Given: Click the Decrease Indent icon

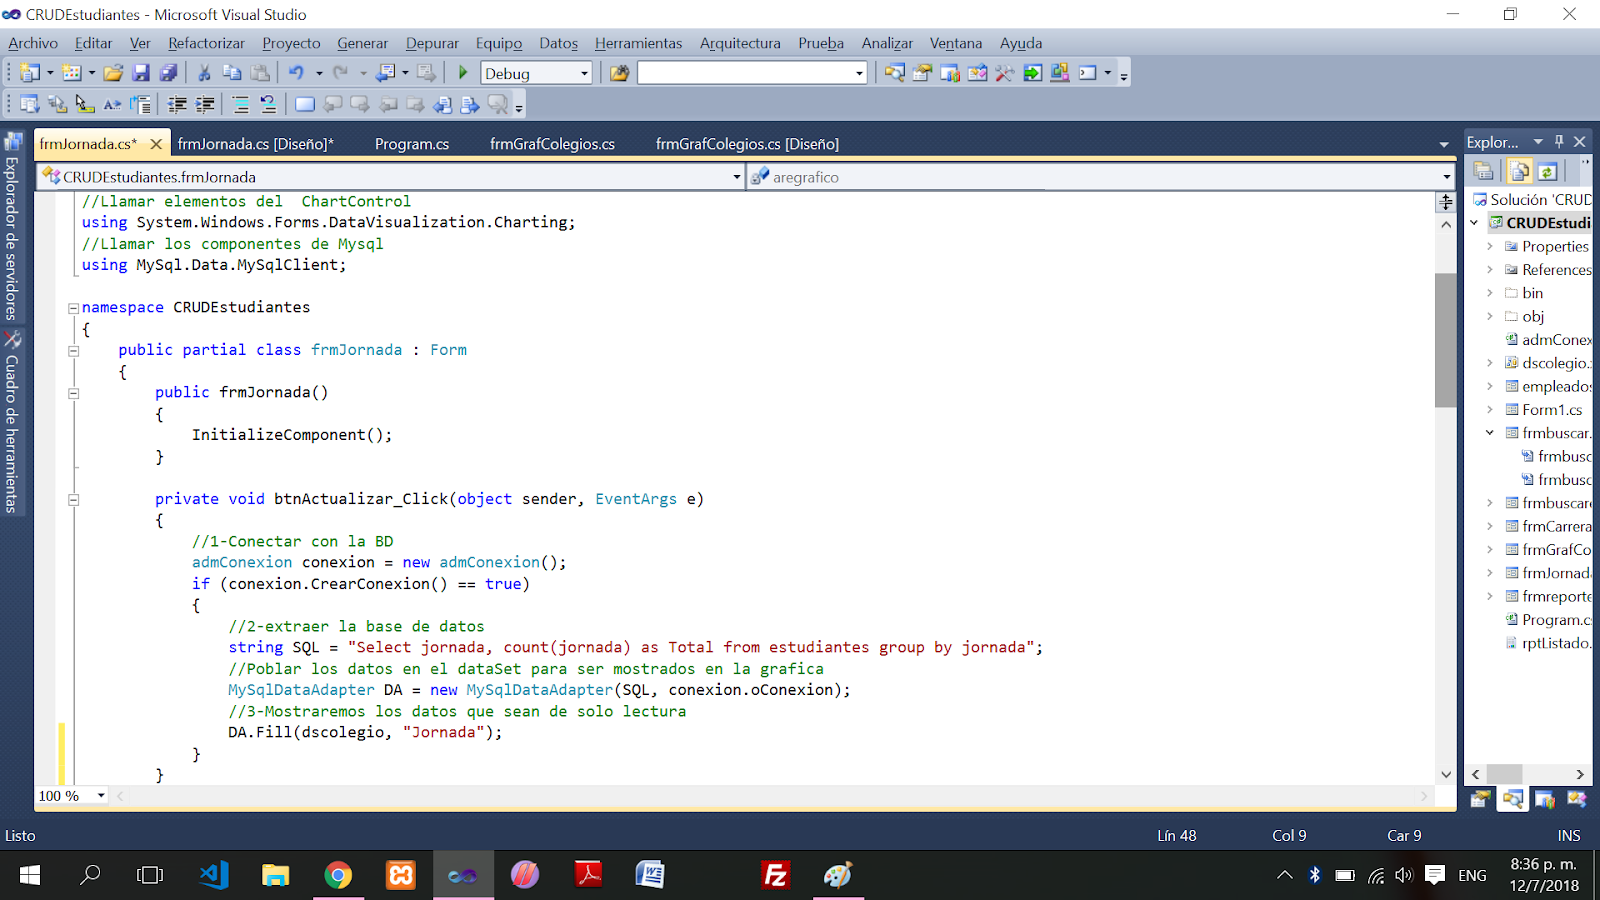Looking at the screenshot, I should tap(178, 103).
